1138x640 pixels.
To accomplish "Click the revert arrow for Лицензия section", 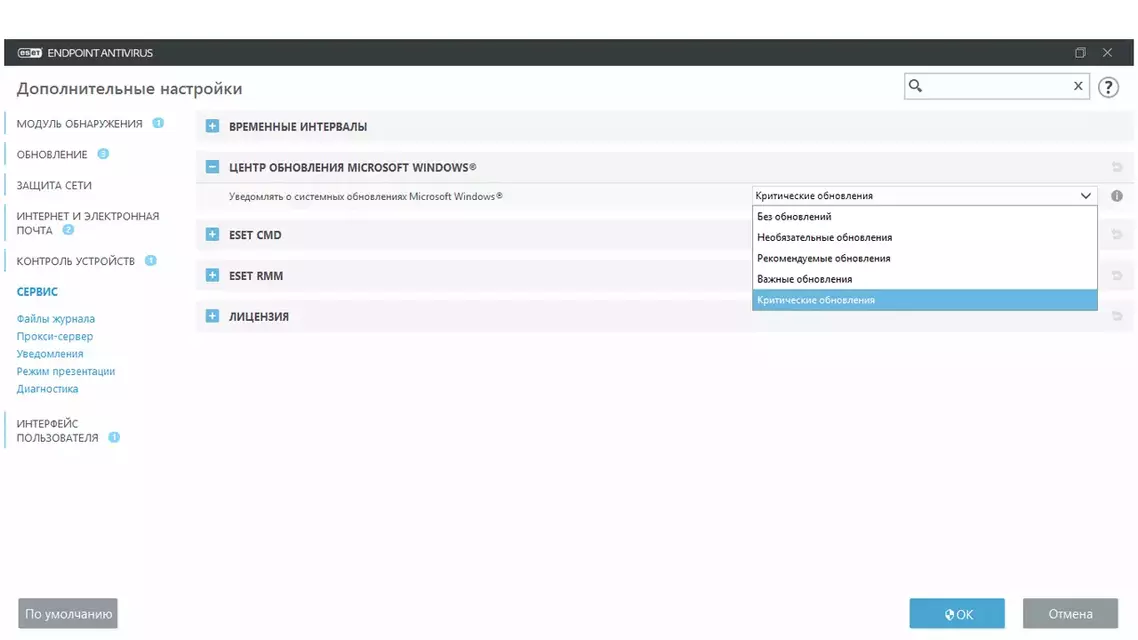I will click(x=1116, y=316).
